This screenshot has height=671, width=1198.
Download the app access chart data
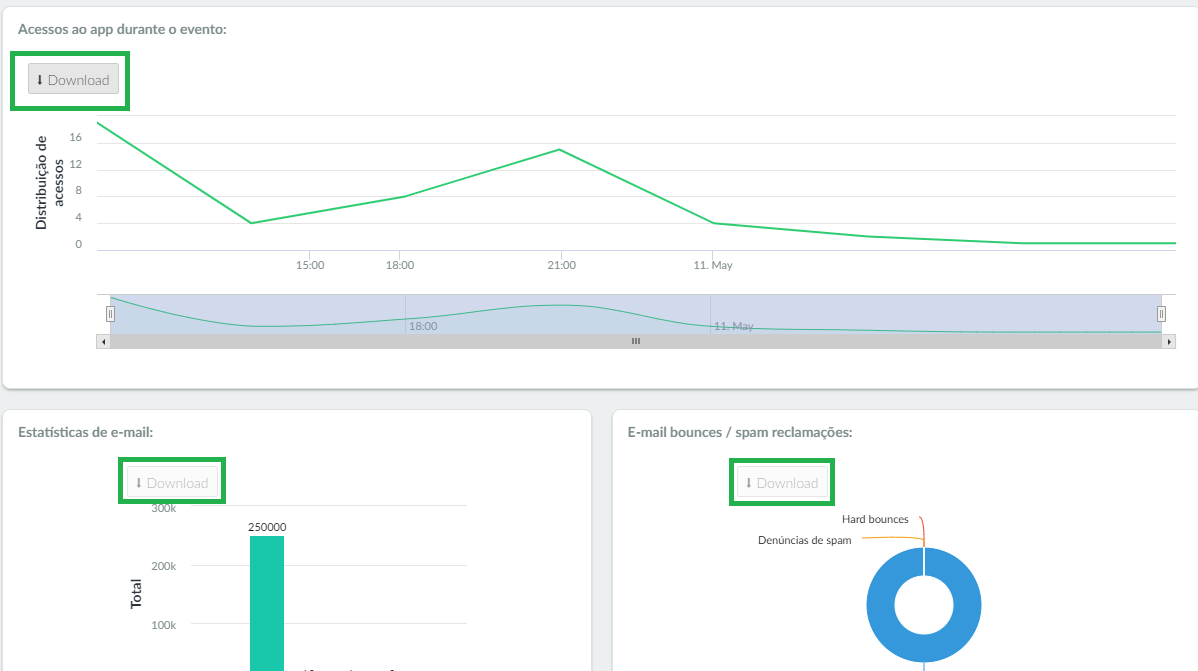pos(73,79)
